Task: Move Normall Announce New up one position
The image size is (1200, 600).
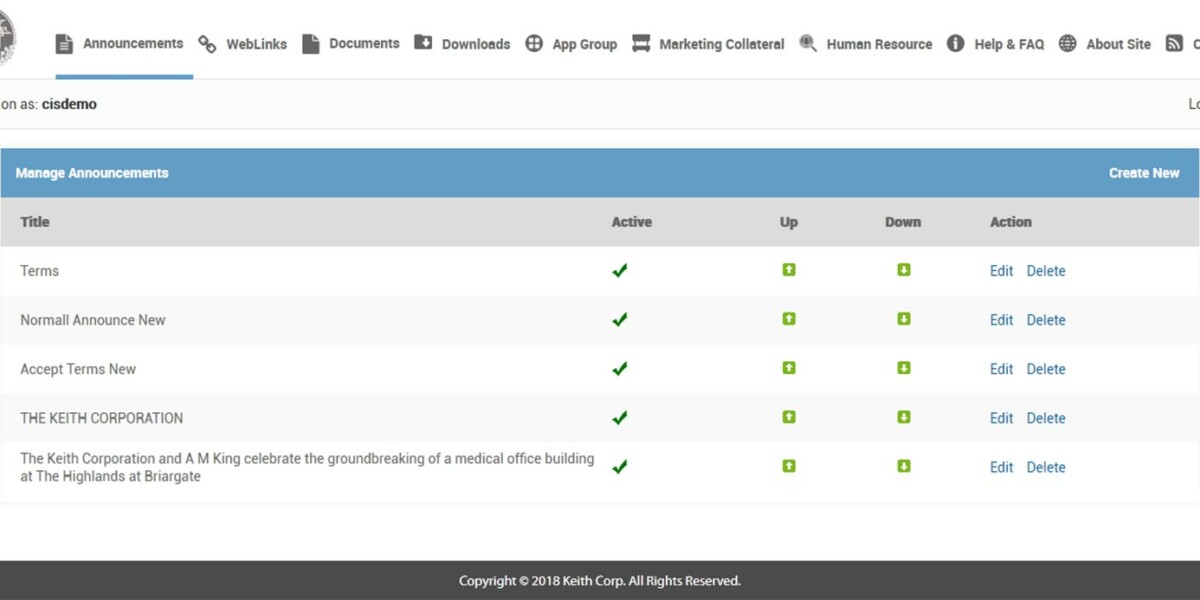Action: pyautogui.click(x=789, y=319)
